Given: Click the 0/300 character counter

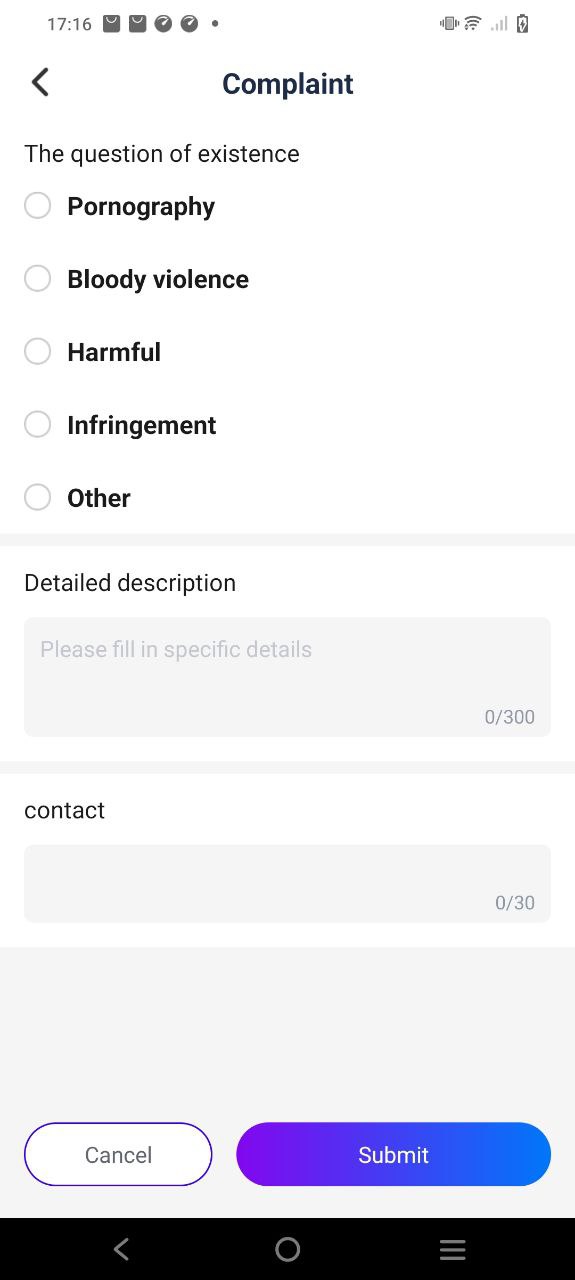Looking at the screenshot, I should pos(510,717).
